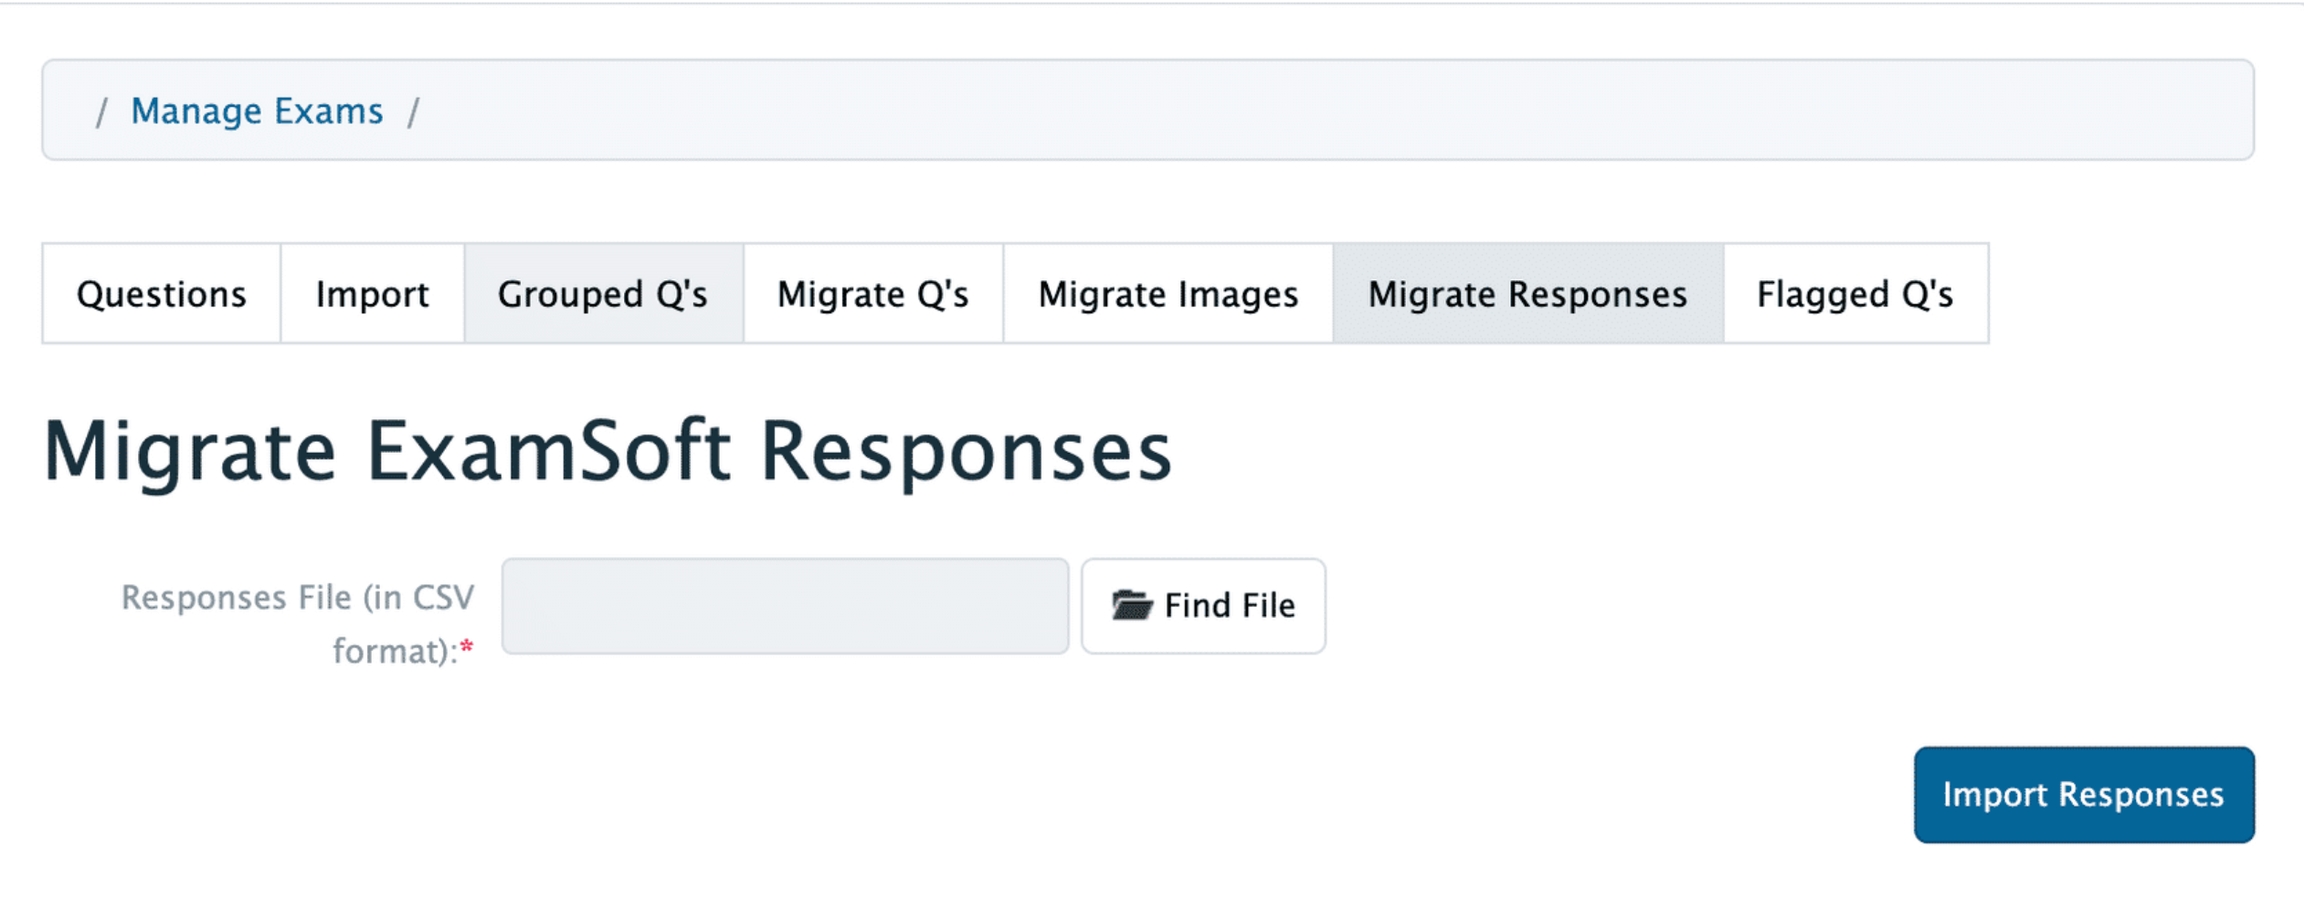Click the Responses File (in CSV format) label

(x=298, y=598)
